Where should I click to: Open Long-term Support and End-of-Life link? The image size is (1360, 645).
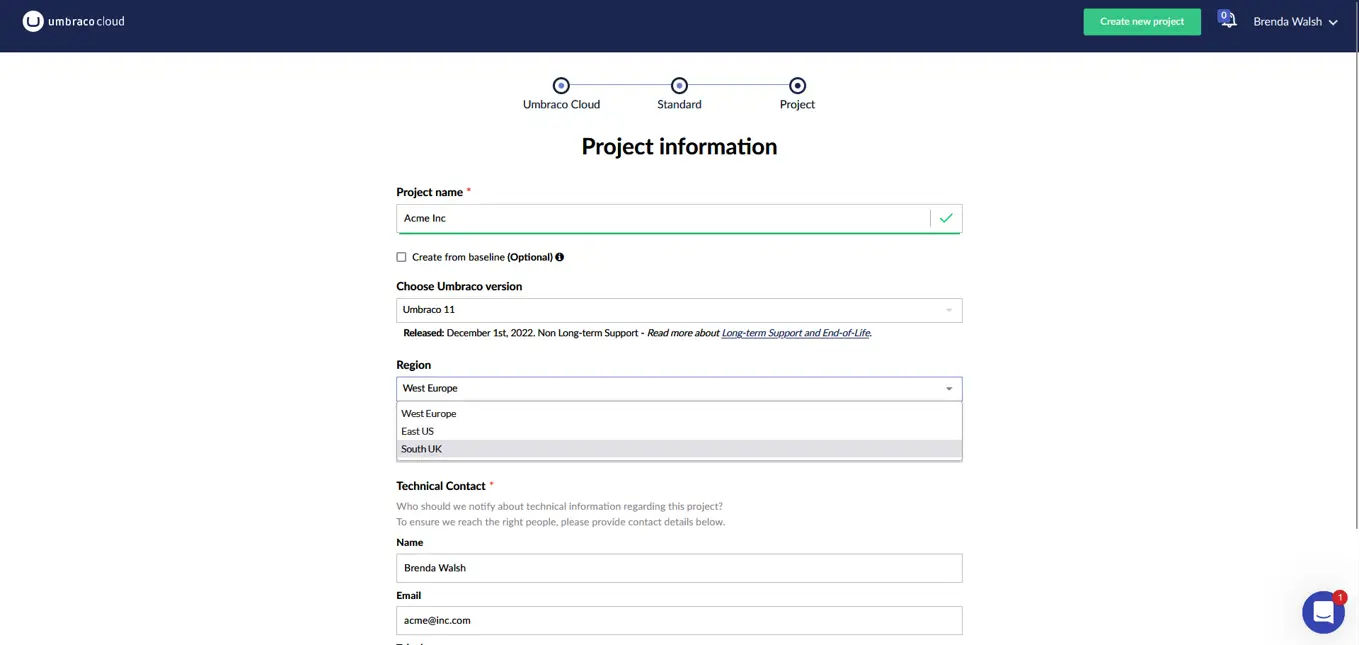[795, 333]
